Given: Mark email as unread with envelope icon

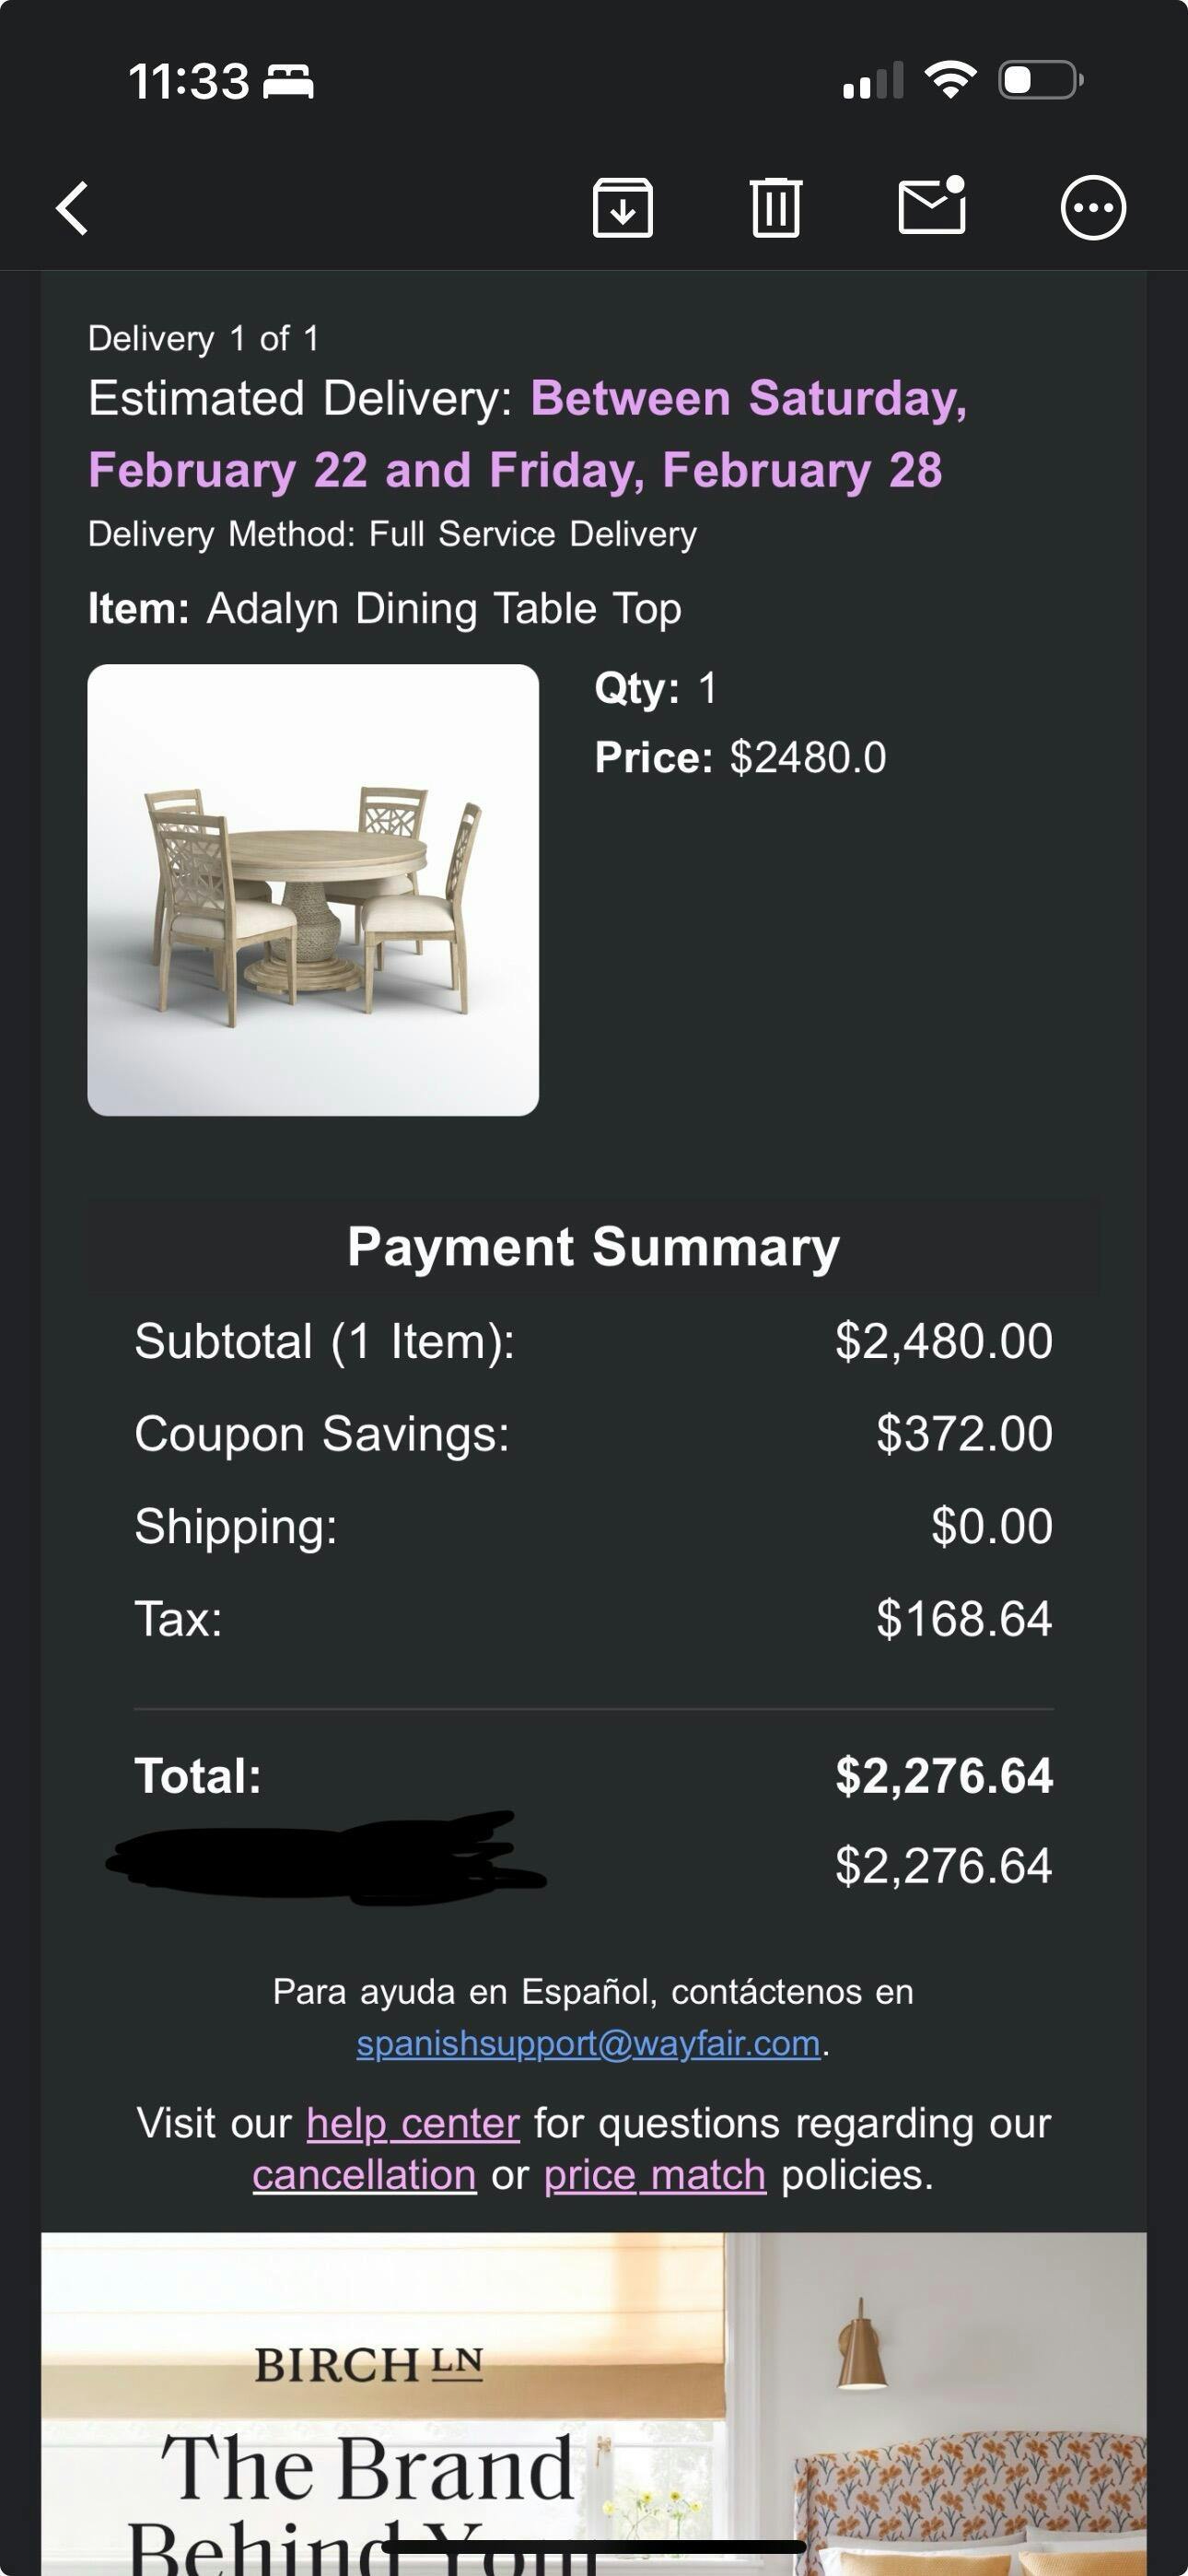Looking at the screenshot, I should [x=932, y=206].
